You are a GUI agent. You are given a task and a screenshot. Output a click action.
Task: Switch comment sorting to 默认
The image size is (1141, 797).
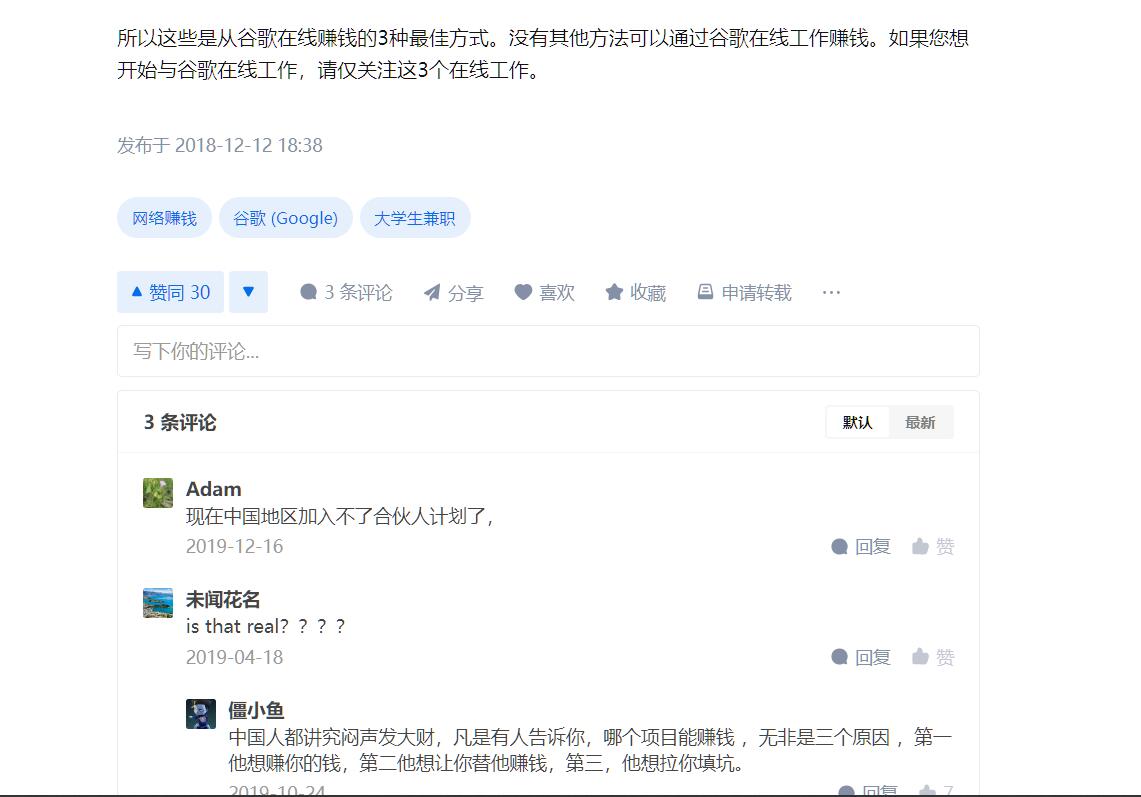tap(857, 422)
